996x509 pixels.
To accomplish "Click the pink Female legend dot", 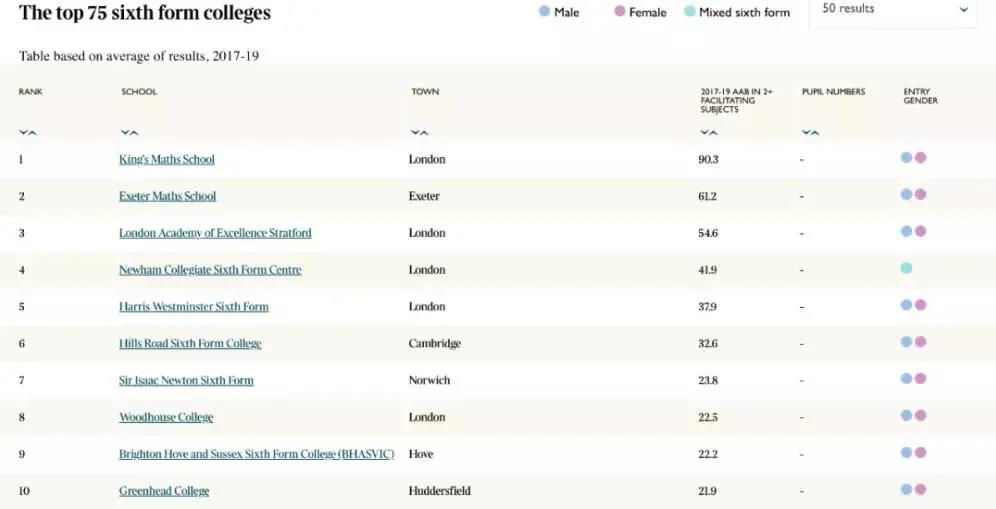I will tap(619, 11).
